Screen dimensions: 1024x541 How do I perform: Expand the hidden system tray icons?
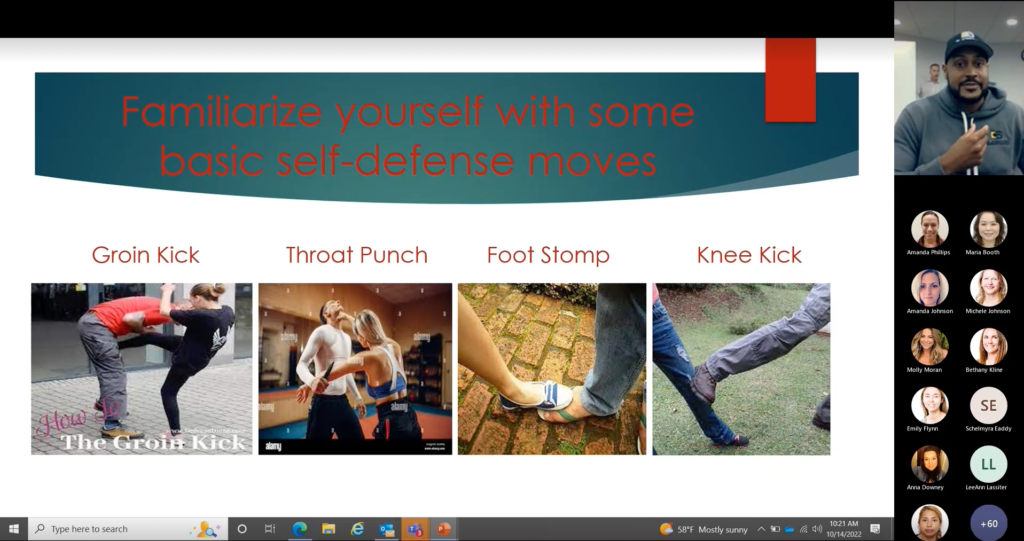click(x=761, y=529)
